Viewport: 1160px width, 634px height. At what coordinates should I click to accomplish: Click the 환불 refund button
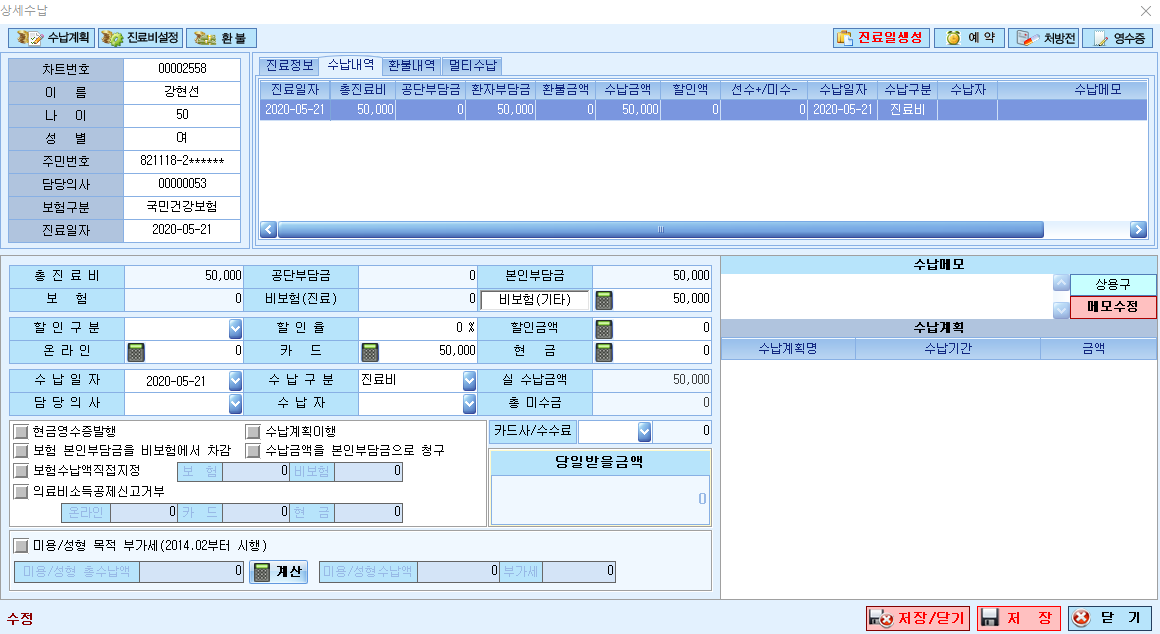(221, 38)
